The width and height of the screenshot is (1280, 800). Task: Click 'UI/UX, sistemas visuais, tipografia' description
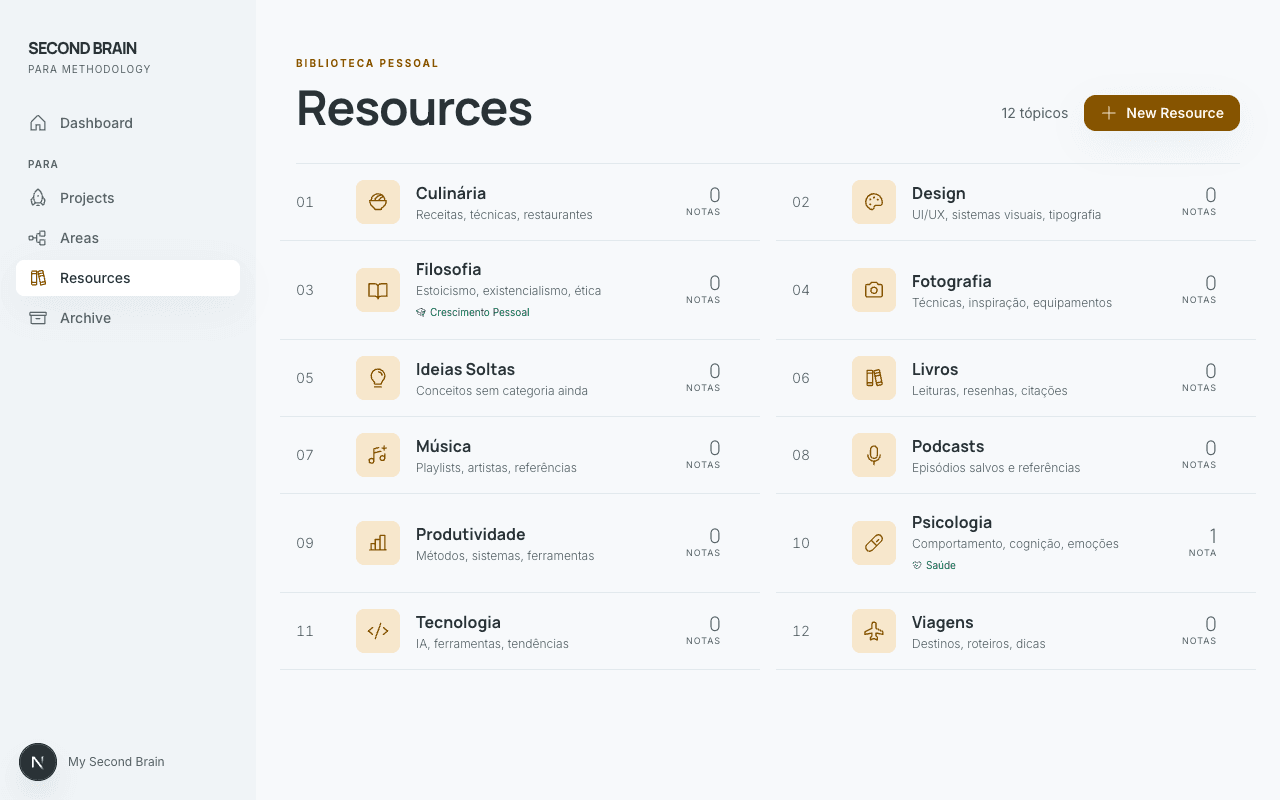[1007, 215]
